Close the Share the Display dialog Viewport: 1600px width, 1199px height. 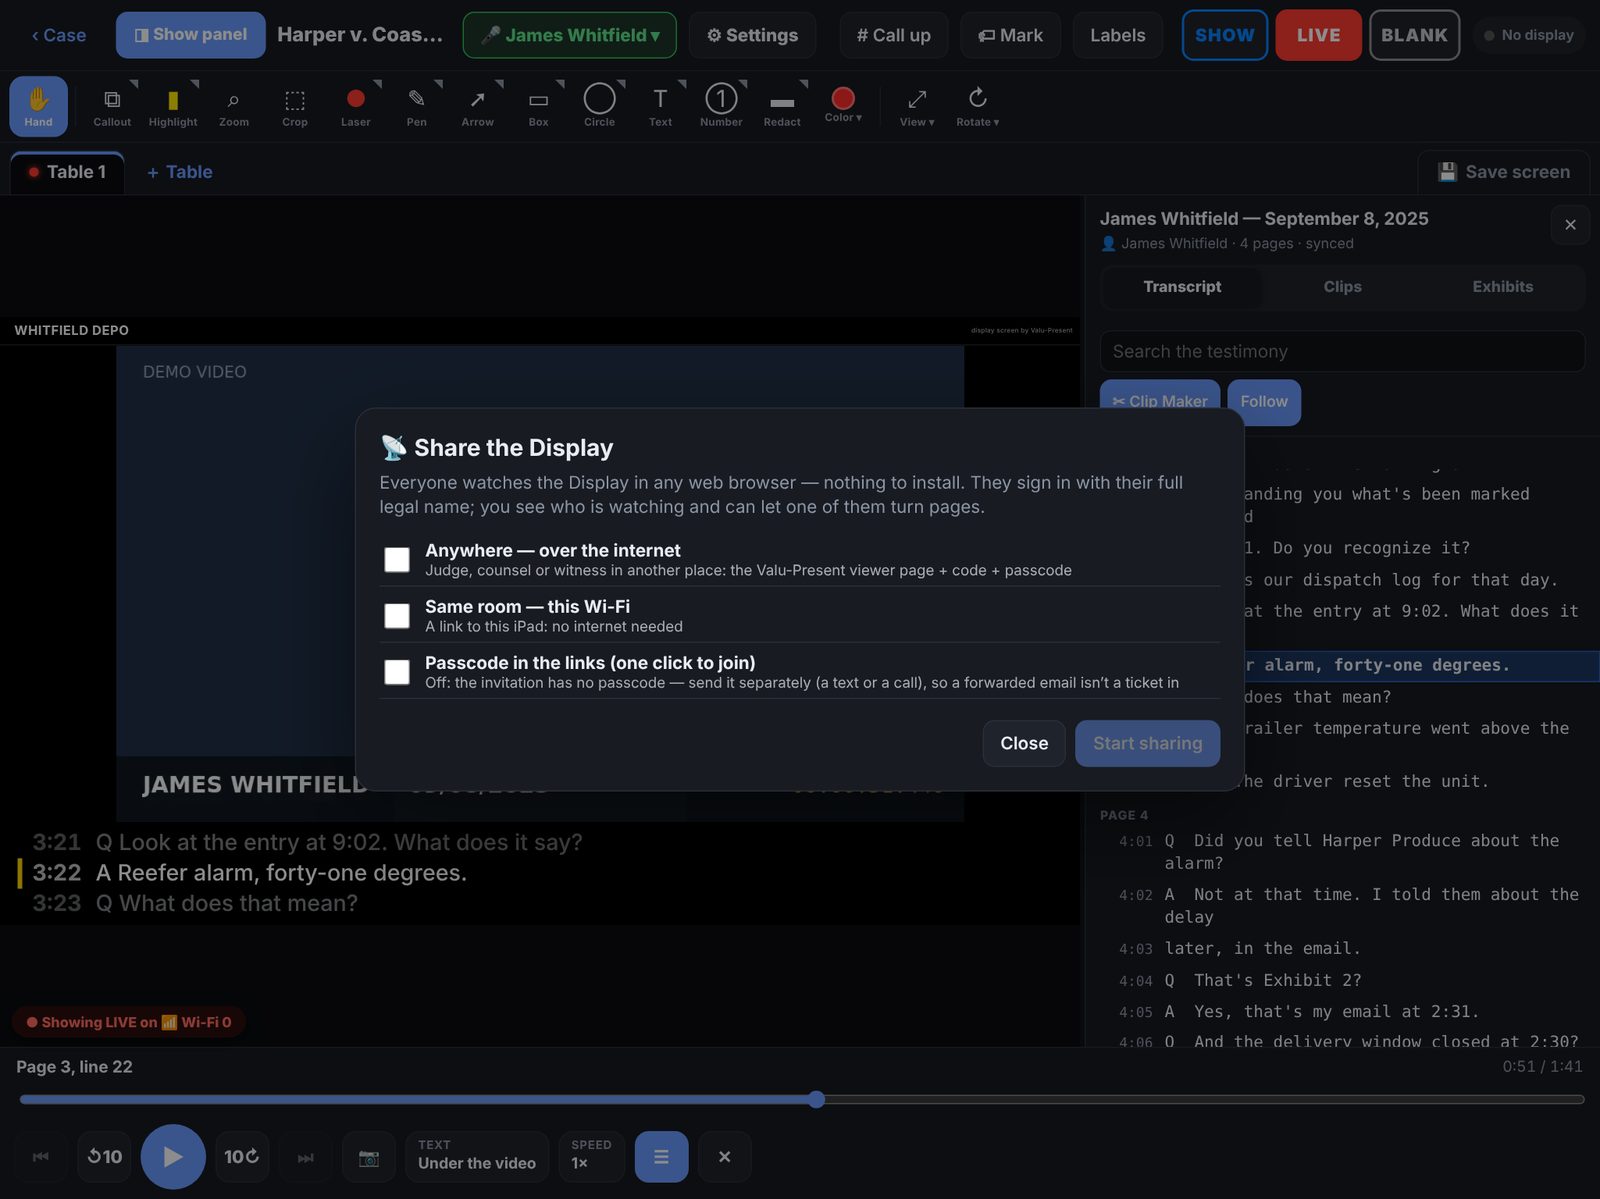pyautogui.click(x=1024, y=743)
